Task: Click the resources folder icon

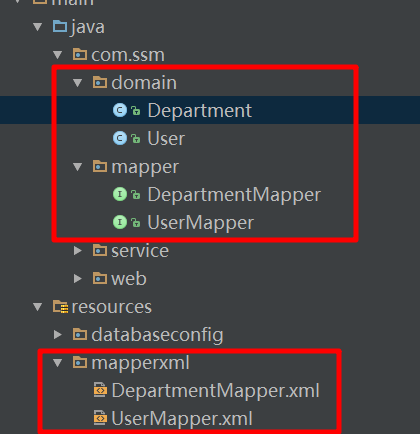Action: click(60, 307)
